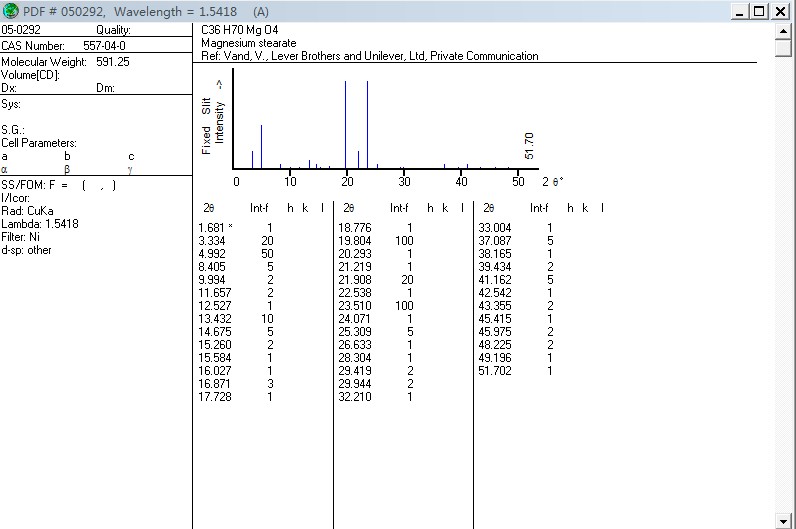Click the 2θ value 49.196
796x529 pixels.
[495, 358]
